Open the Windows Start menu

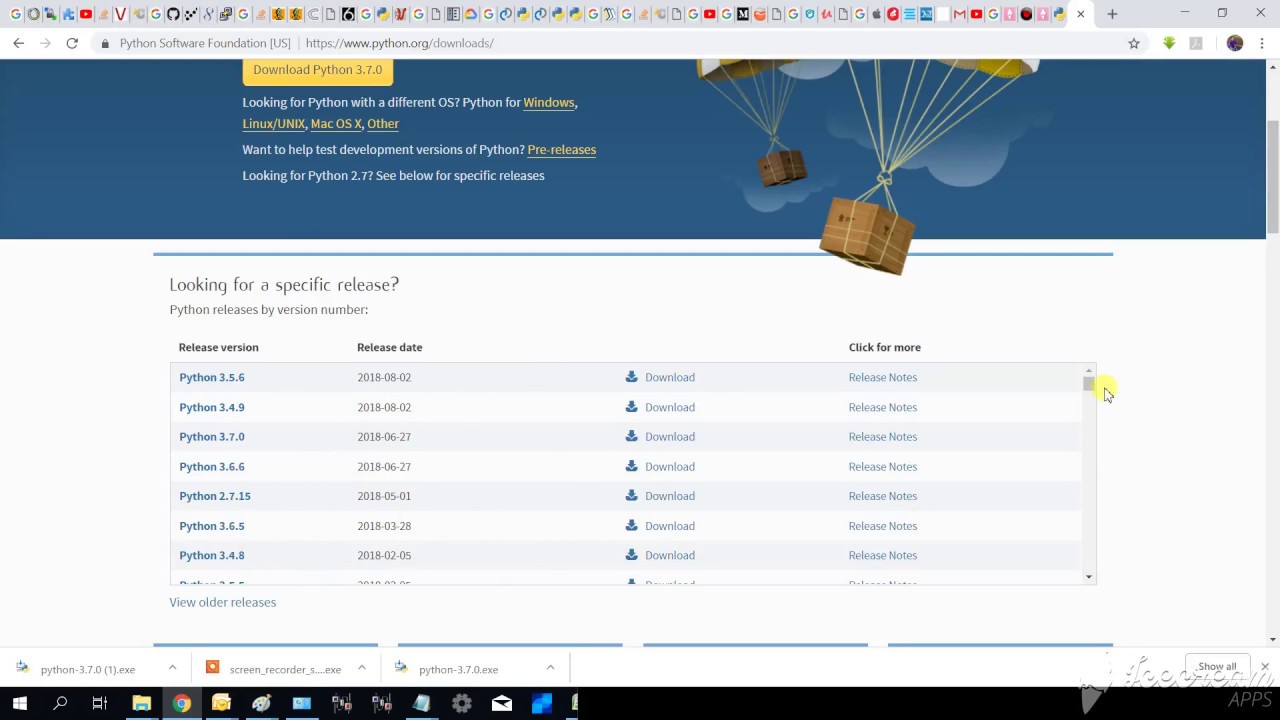click(20, 703)
